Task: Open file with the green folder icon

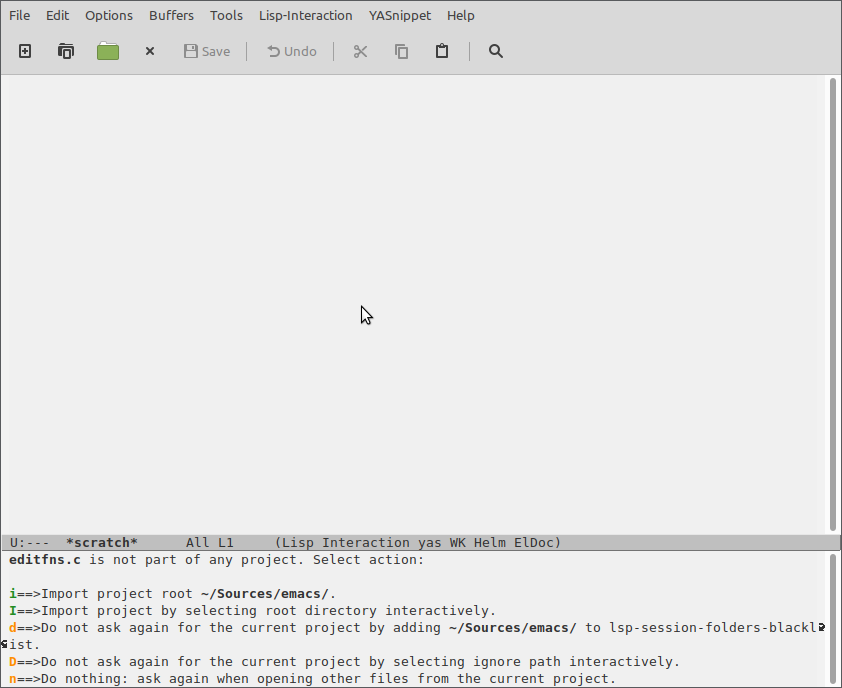Action: pos(108,51)
